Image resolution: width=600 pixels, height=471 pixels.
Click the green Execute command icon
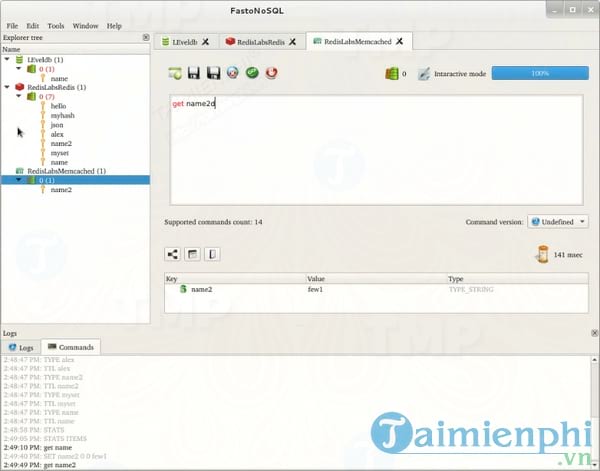pyautogui.click(x=252, y=73)
